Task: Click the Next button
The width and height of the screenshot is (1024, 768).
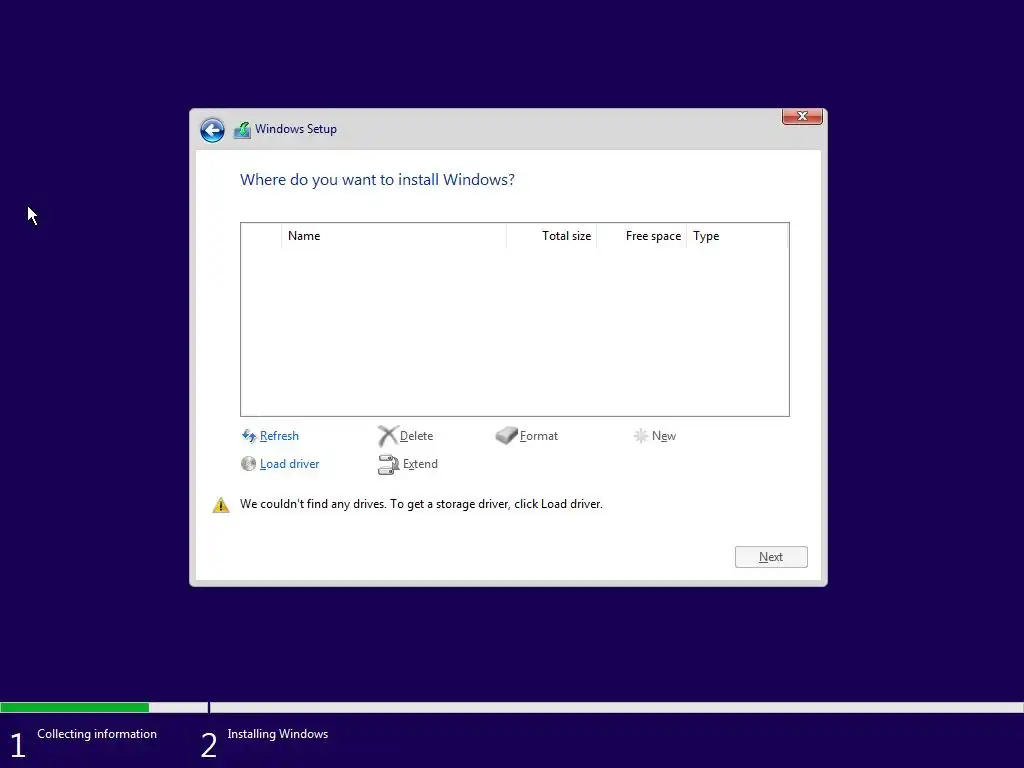Action: [x=771, y=557]
